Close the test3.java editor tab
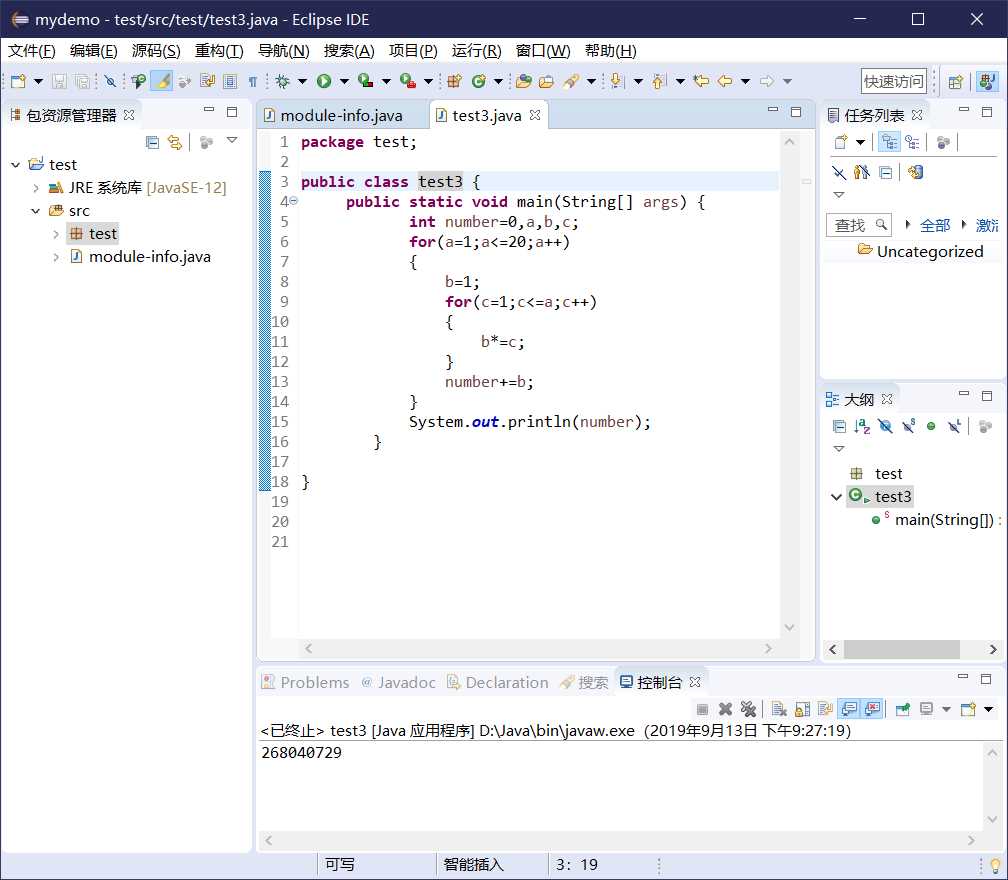1008x880 pixels. click(x=535, y=115)
